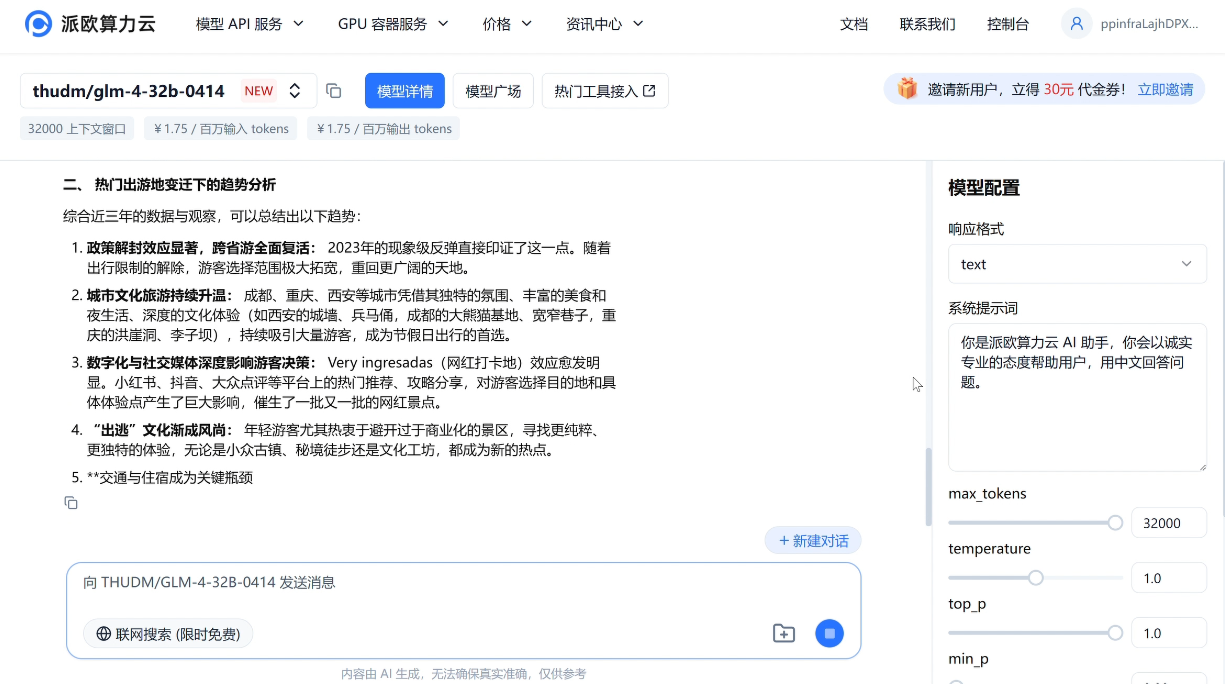Click the chat area vertical scrollbar
Viewport: 1225px width, 684px height.
pos(928,487)
